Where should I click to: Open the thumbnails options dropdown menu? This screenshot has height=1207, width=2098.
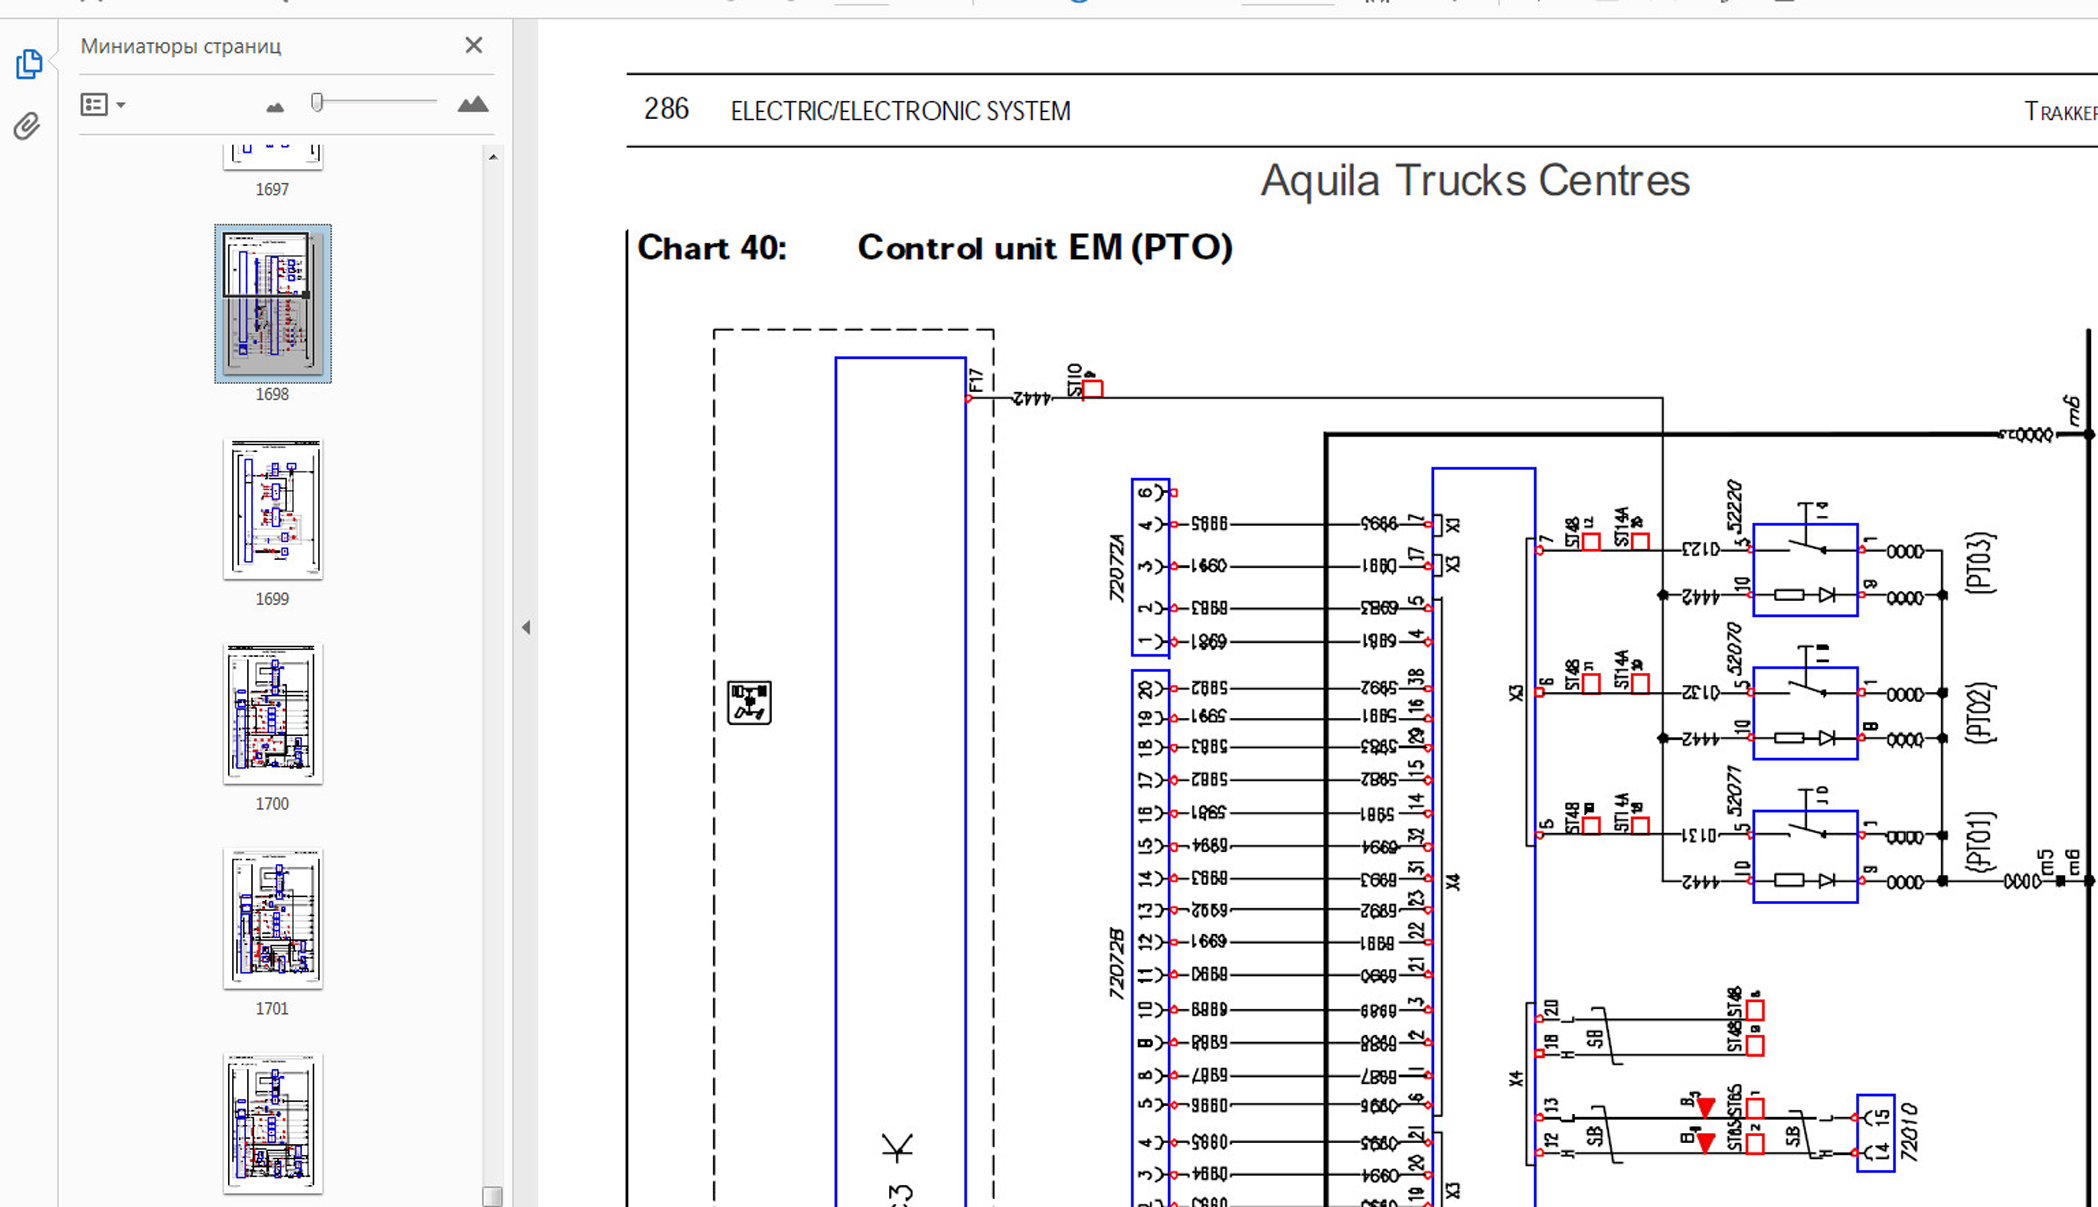(102, 105)
